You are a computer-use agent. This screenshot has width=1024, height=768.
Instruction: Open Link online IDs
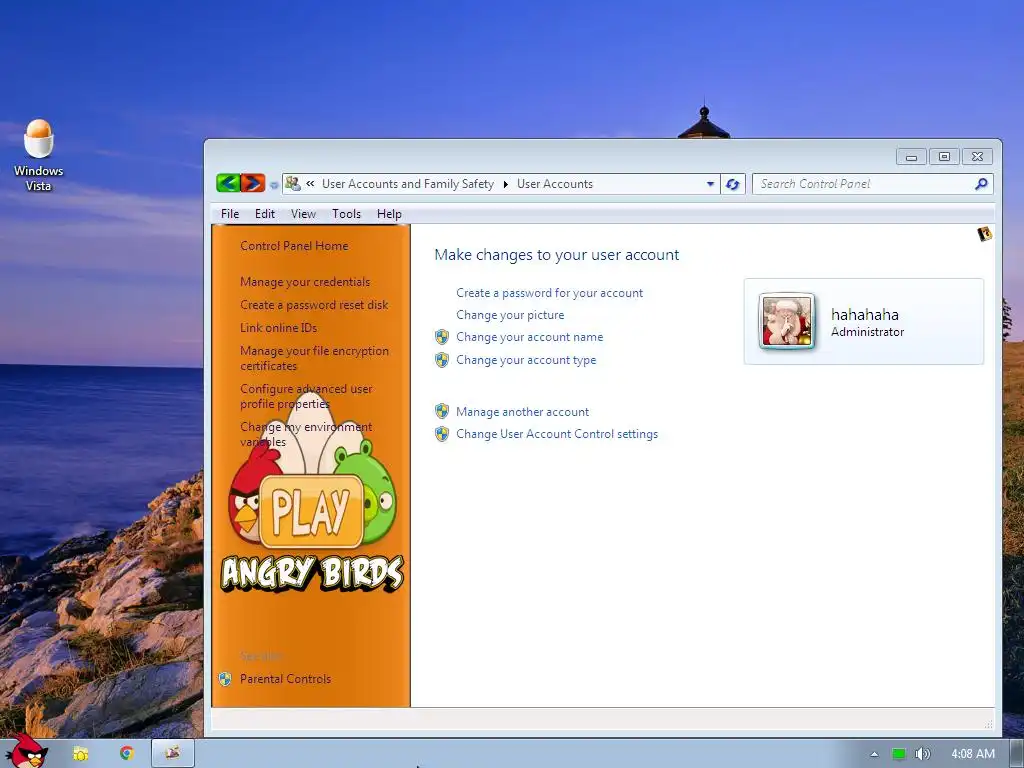point(278,327)
